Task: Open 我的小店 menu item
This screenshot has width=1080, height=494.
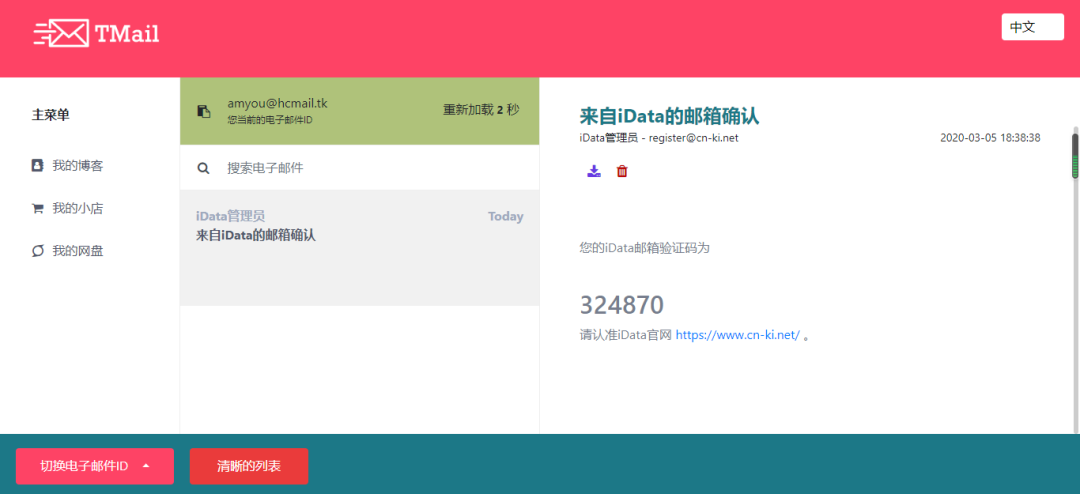Action: 77,208
